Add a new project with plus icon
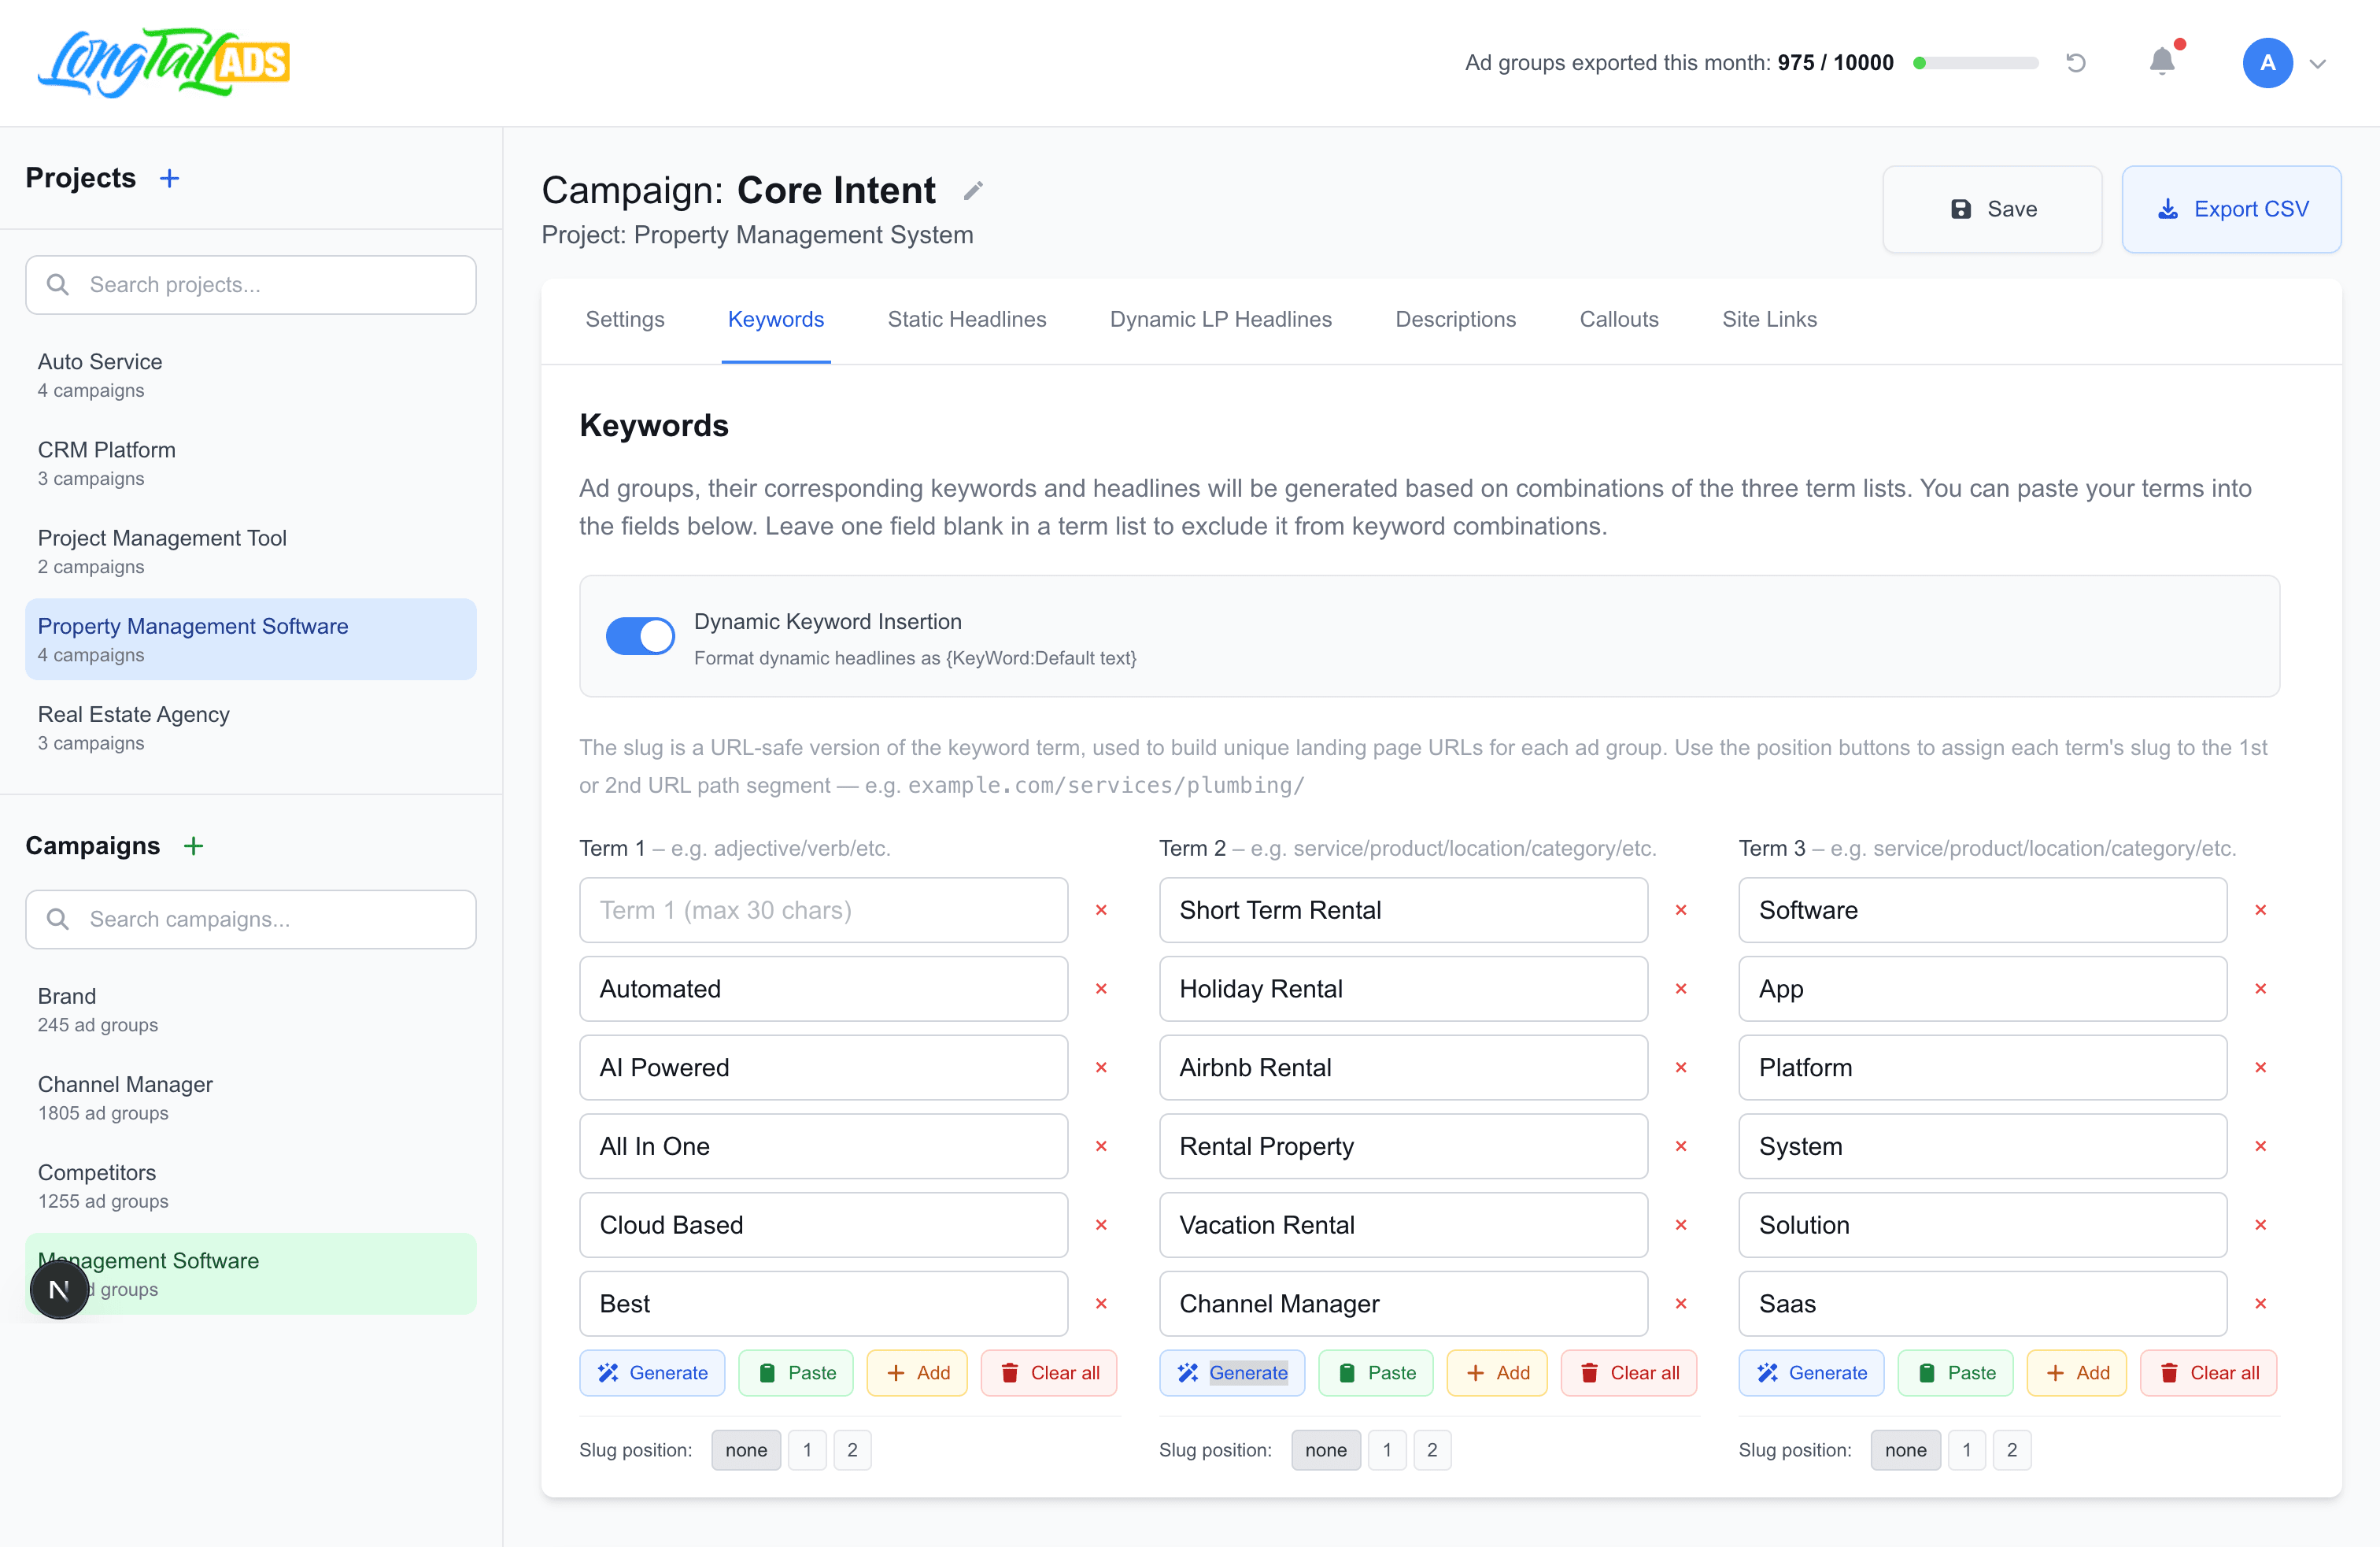Screen dimensions: 2380x1547 (x=170, y=178)
